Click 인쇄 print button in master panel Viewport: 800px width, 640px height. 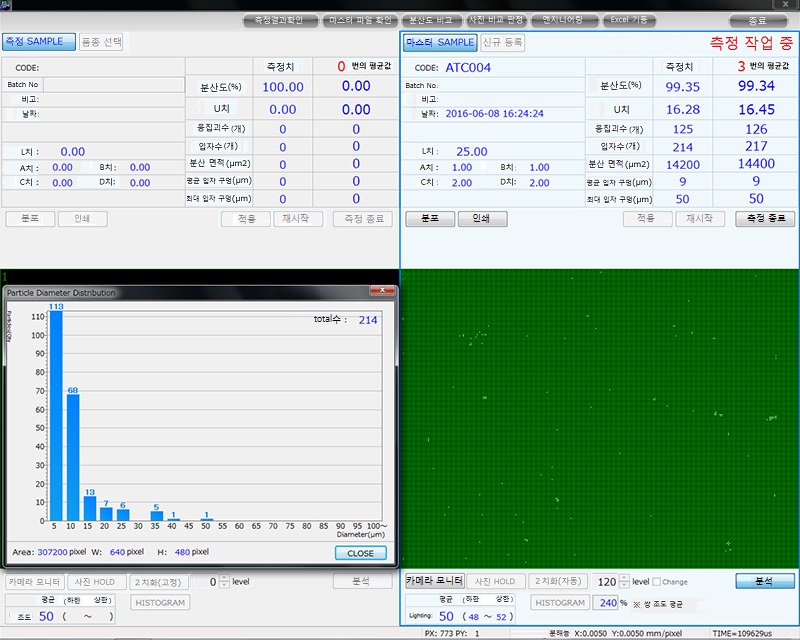(x=482, y=219)
